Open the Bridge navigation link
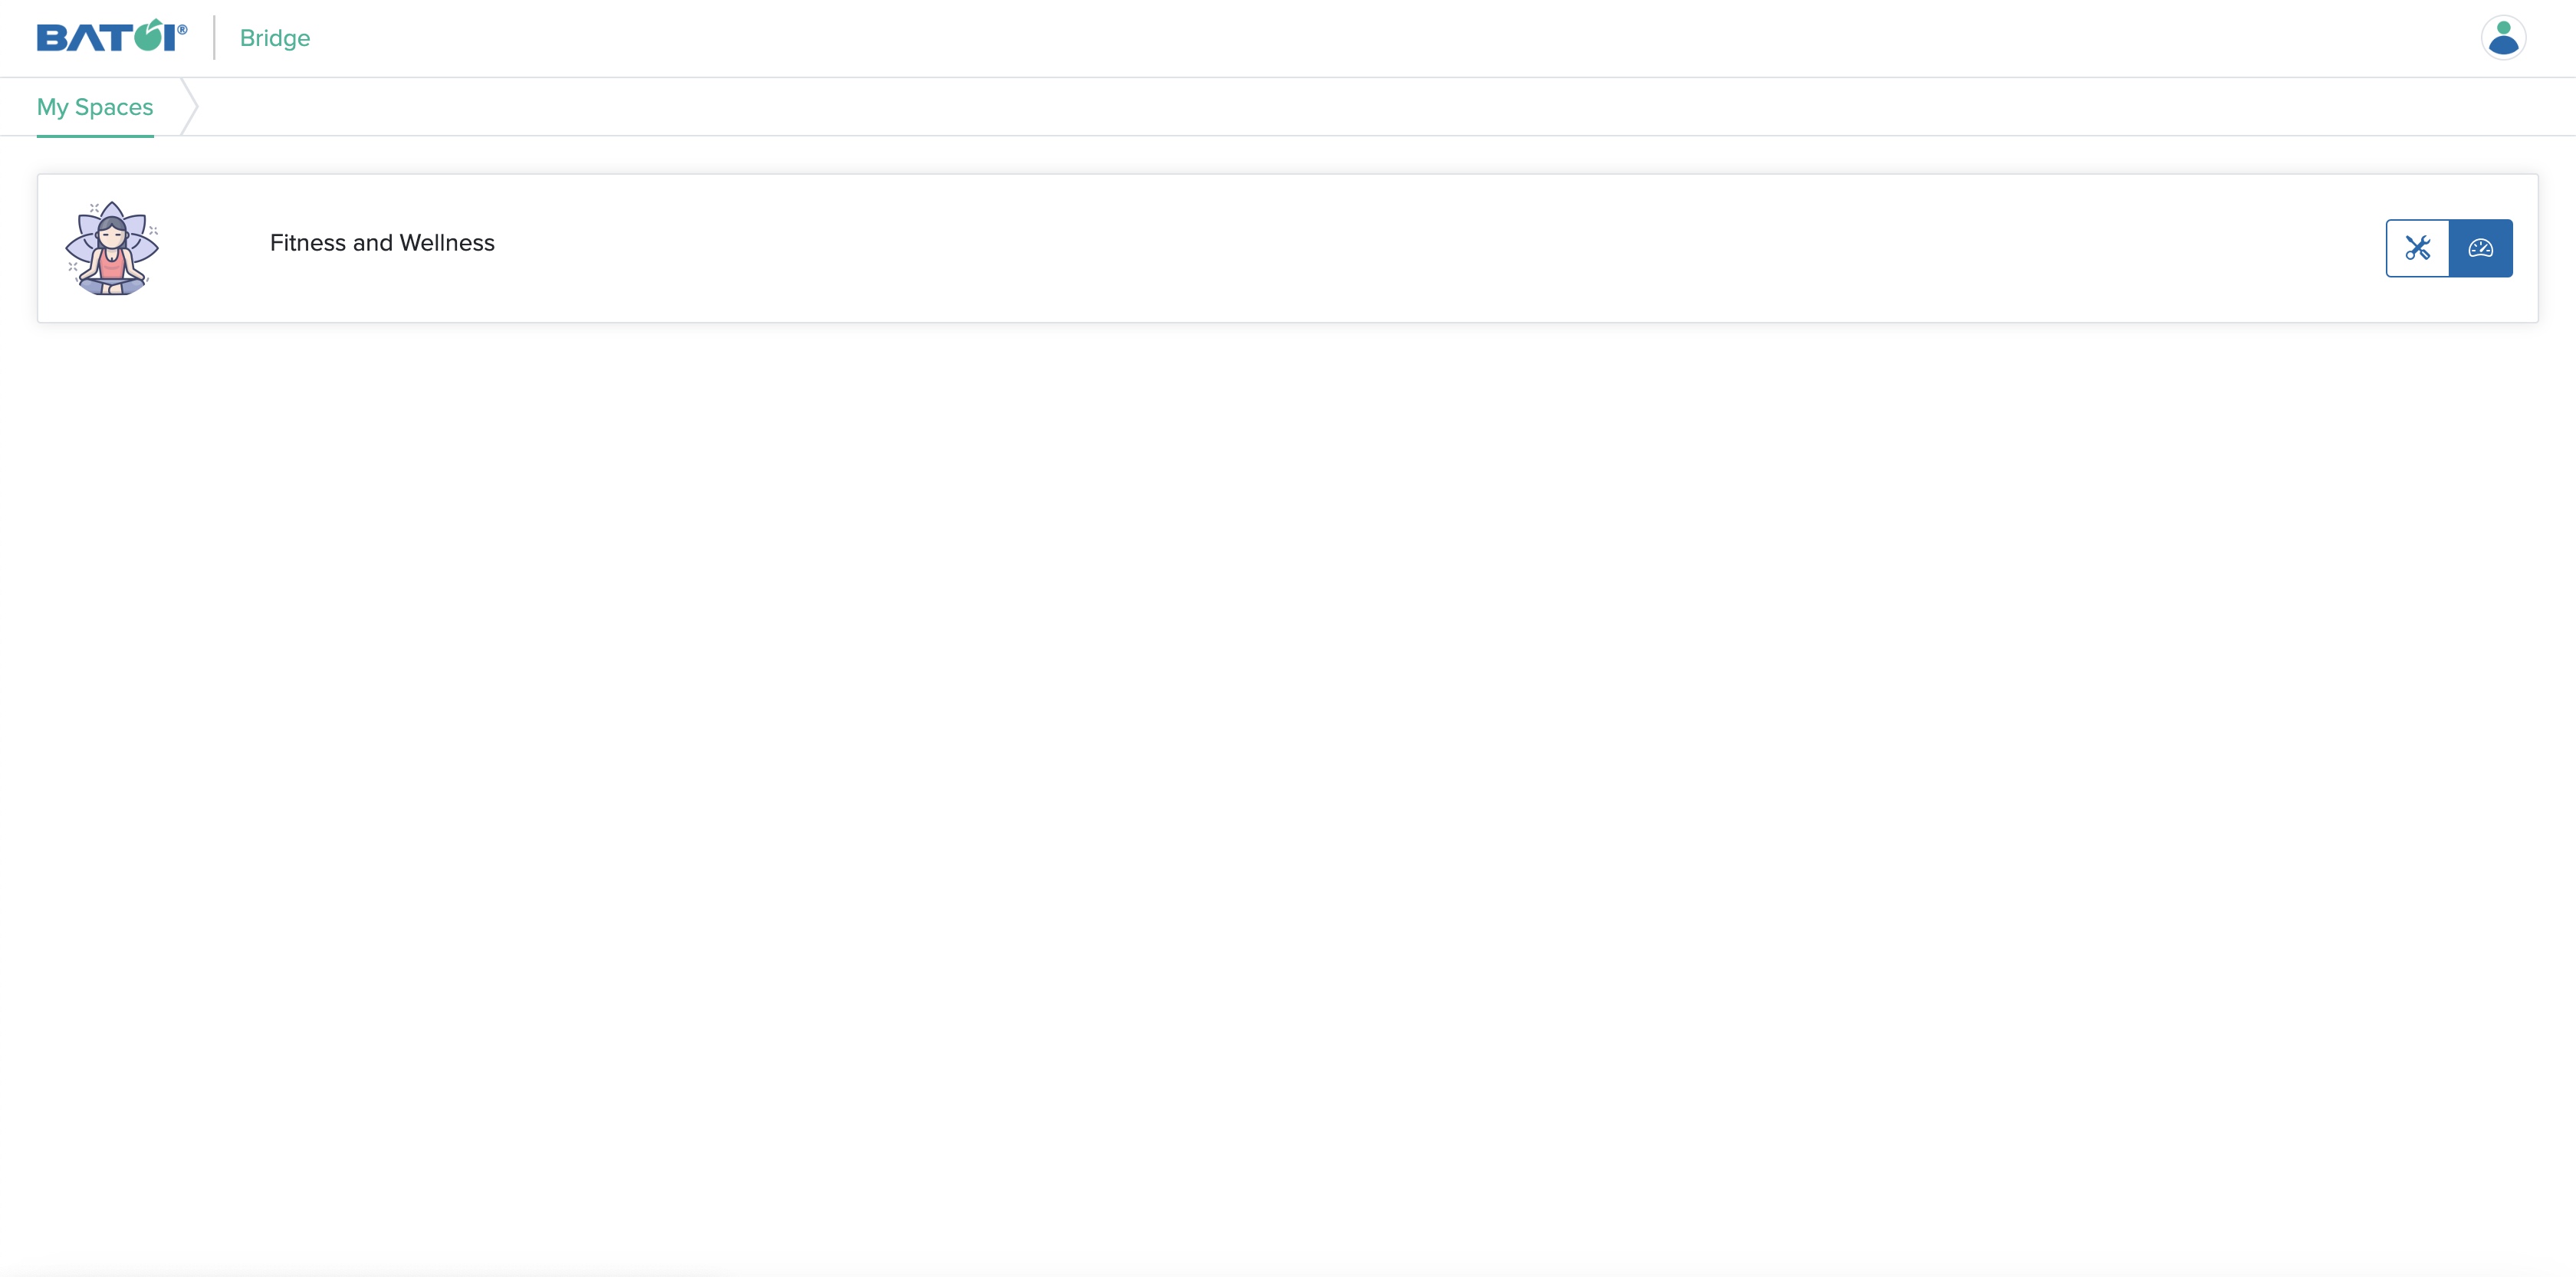Viewport: 2576px width, 1277px height. tap(274, 38)
